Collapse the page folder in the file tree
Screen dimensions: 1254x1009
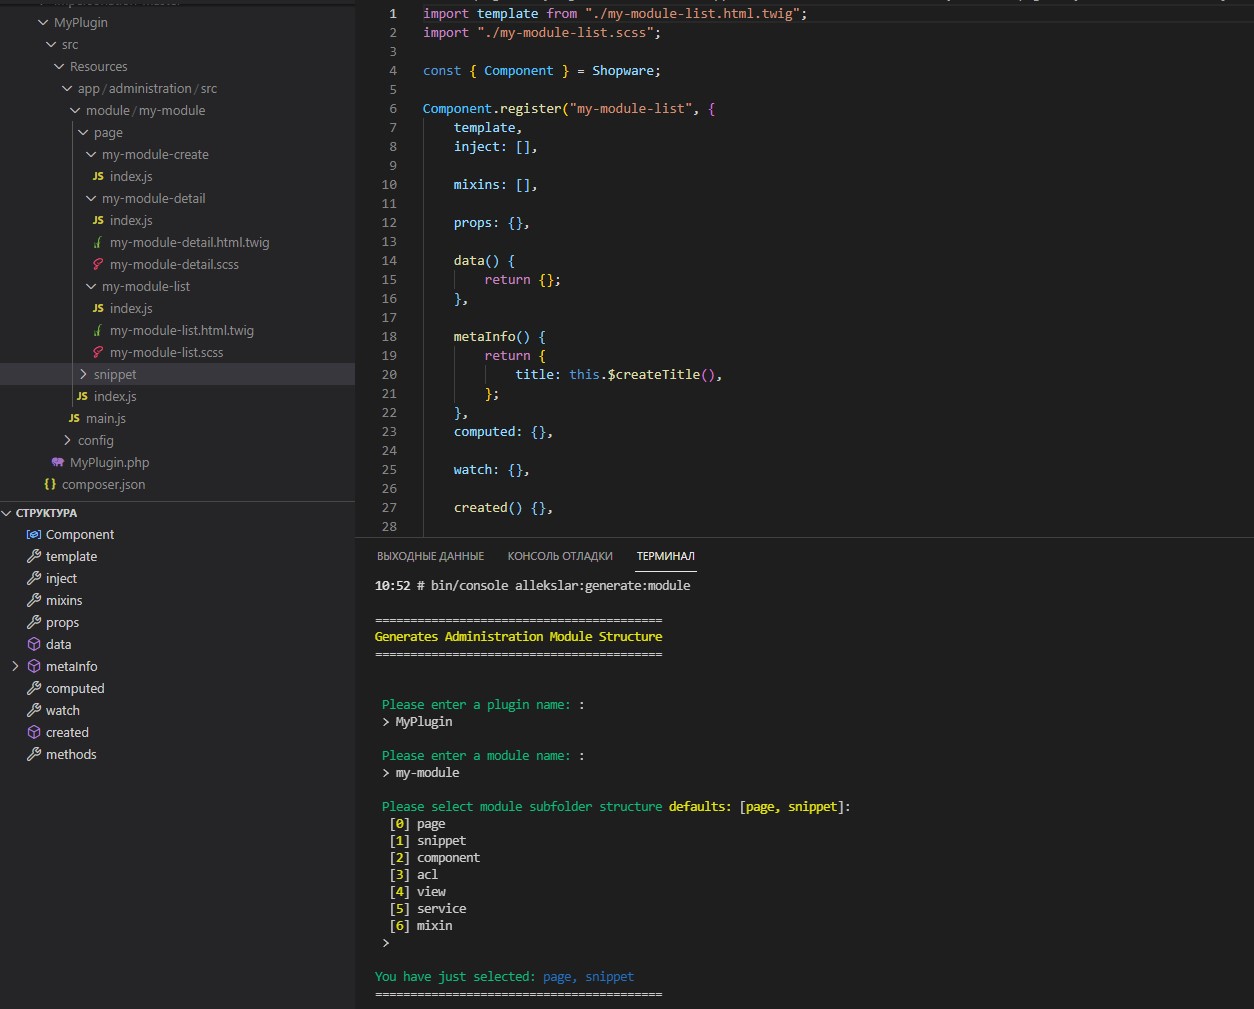[x=84, y=132]
